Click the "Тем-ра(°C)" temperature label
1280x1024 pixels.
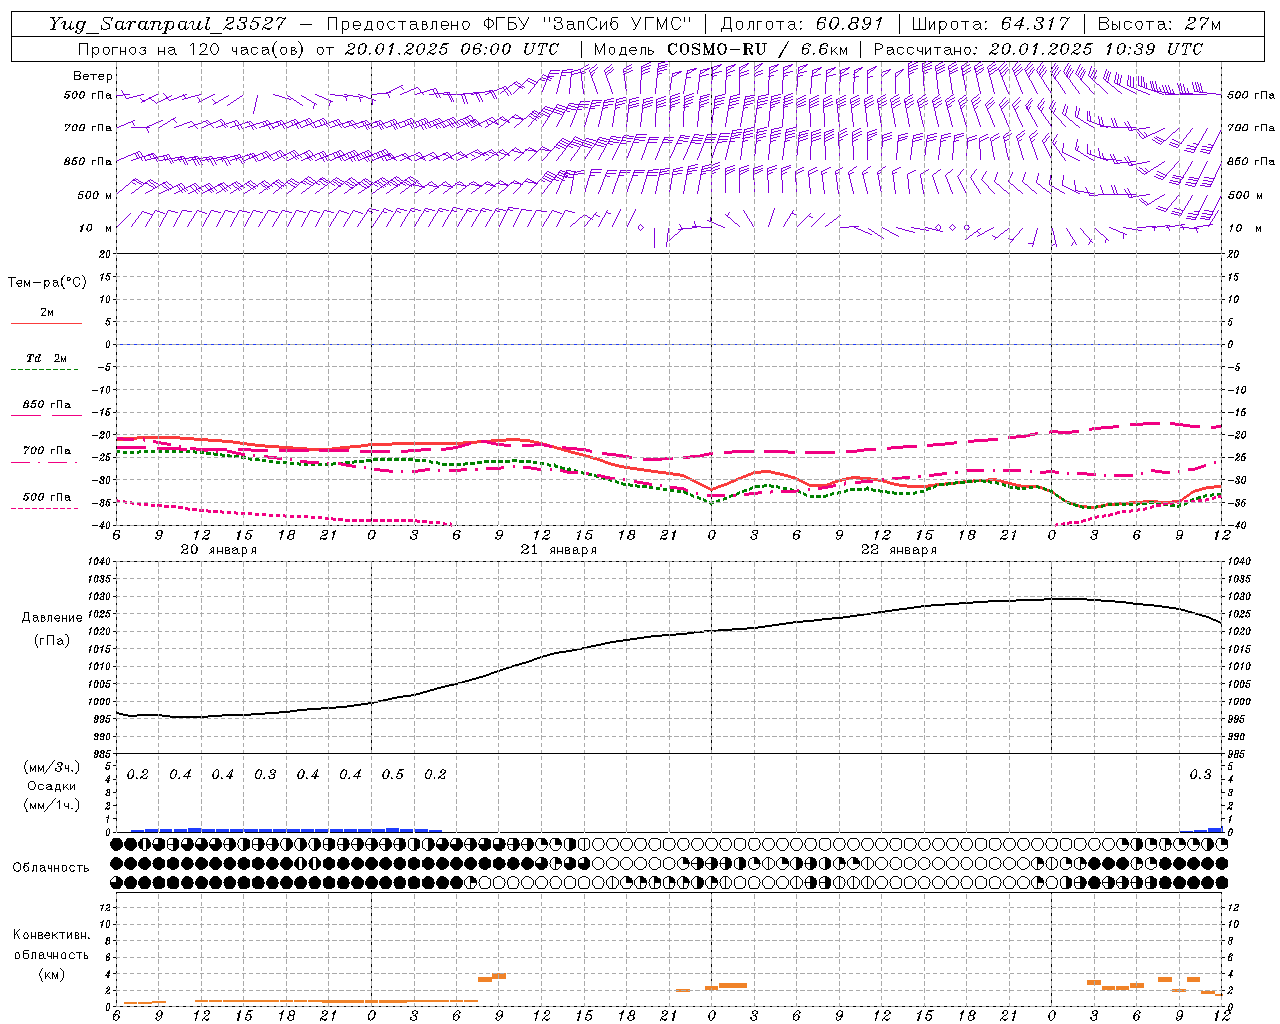(47, 283)
